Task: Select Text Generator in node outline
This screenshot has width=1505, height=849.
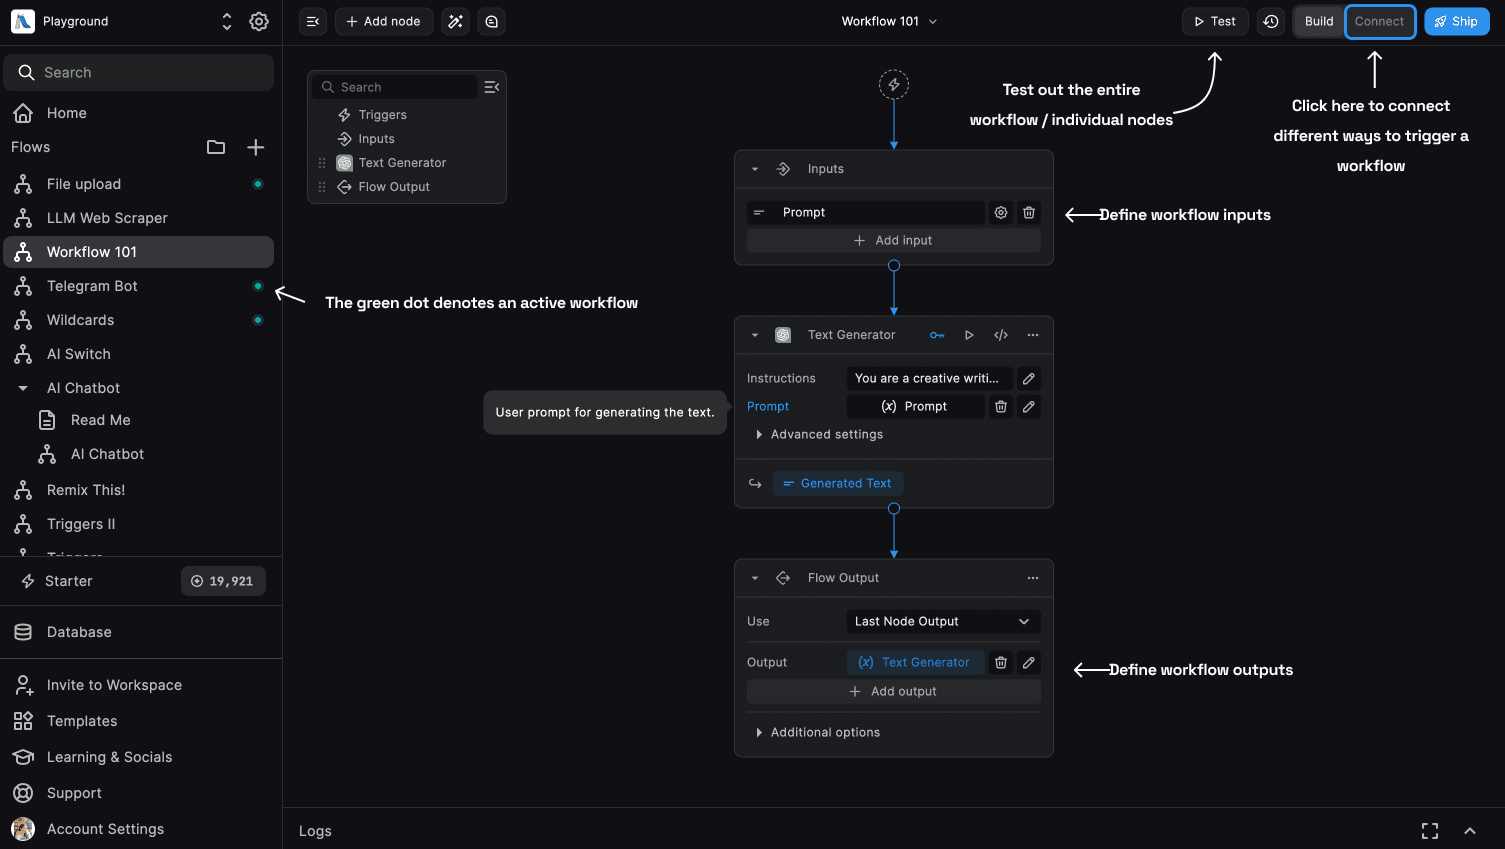Action: (403, 163)
